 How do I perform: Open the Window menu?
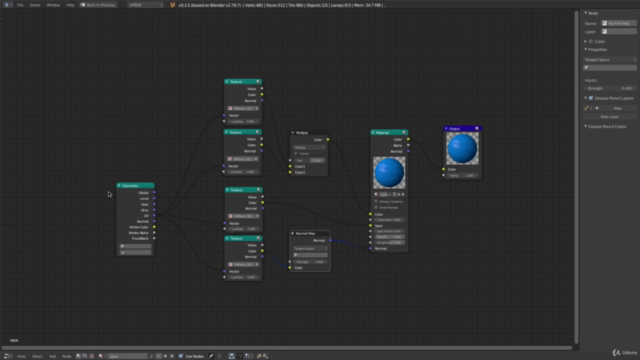pyautogui.click(x=53, y=5)
